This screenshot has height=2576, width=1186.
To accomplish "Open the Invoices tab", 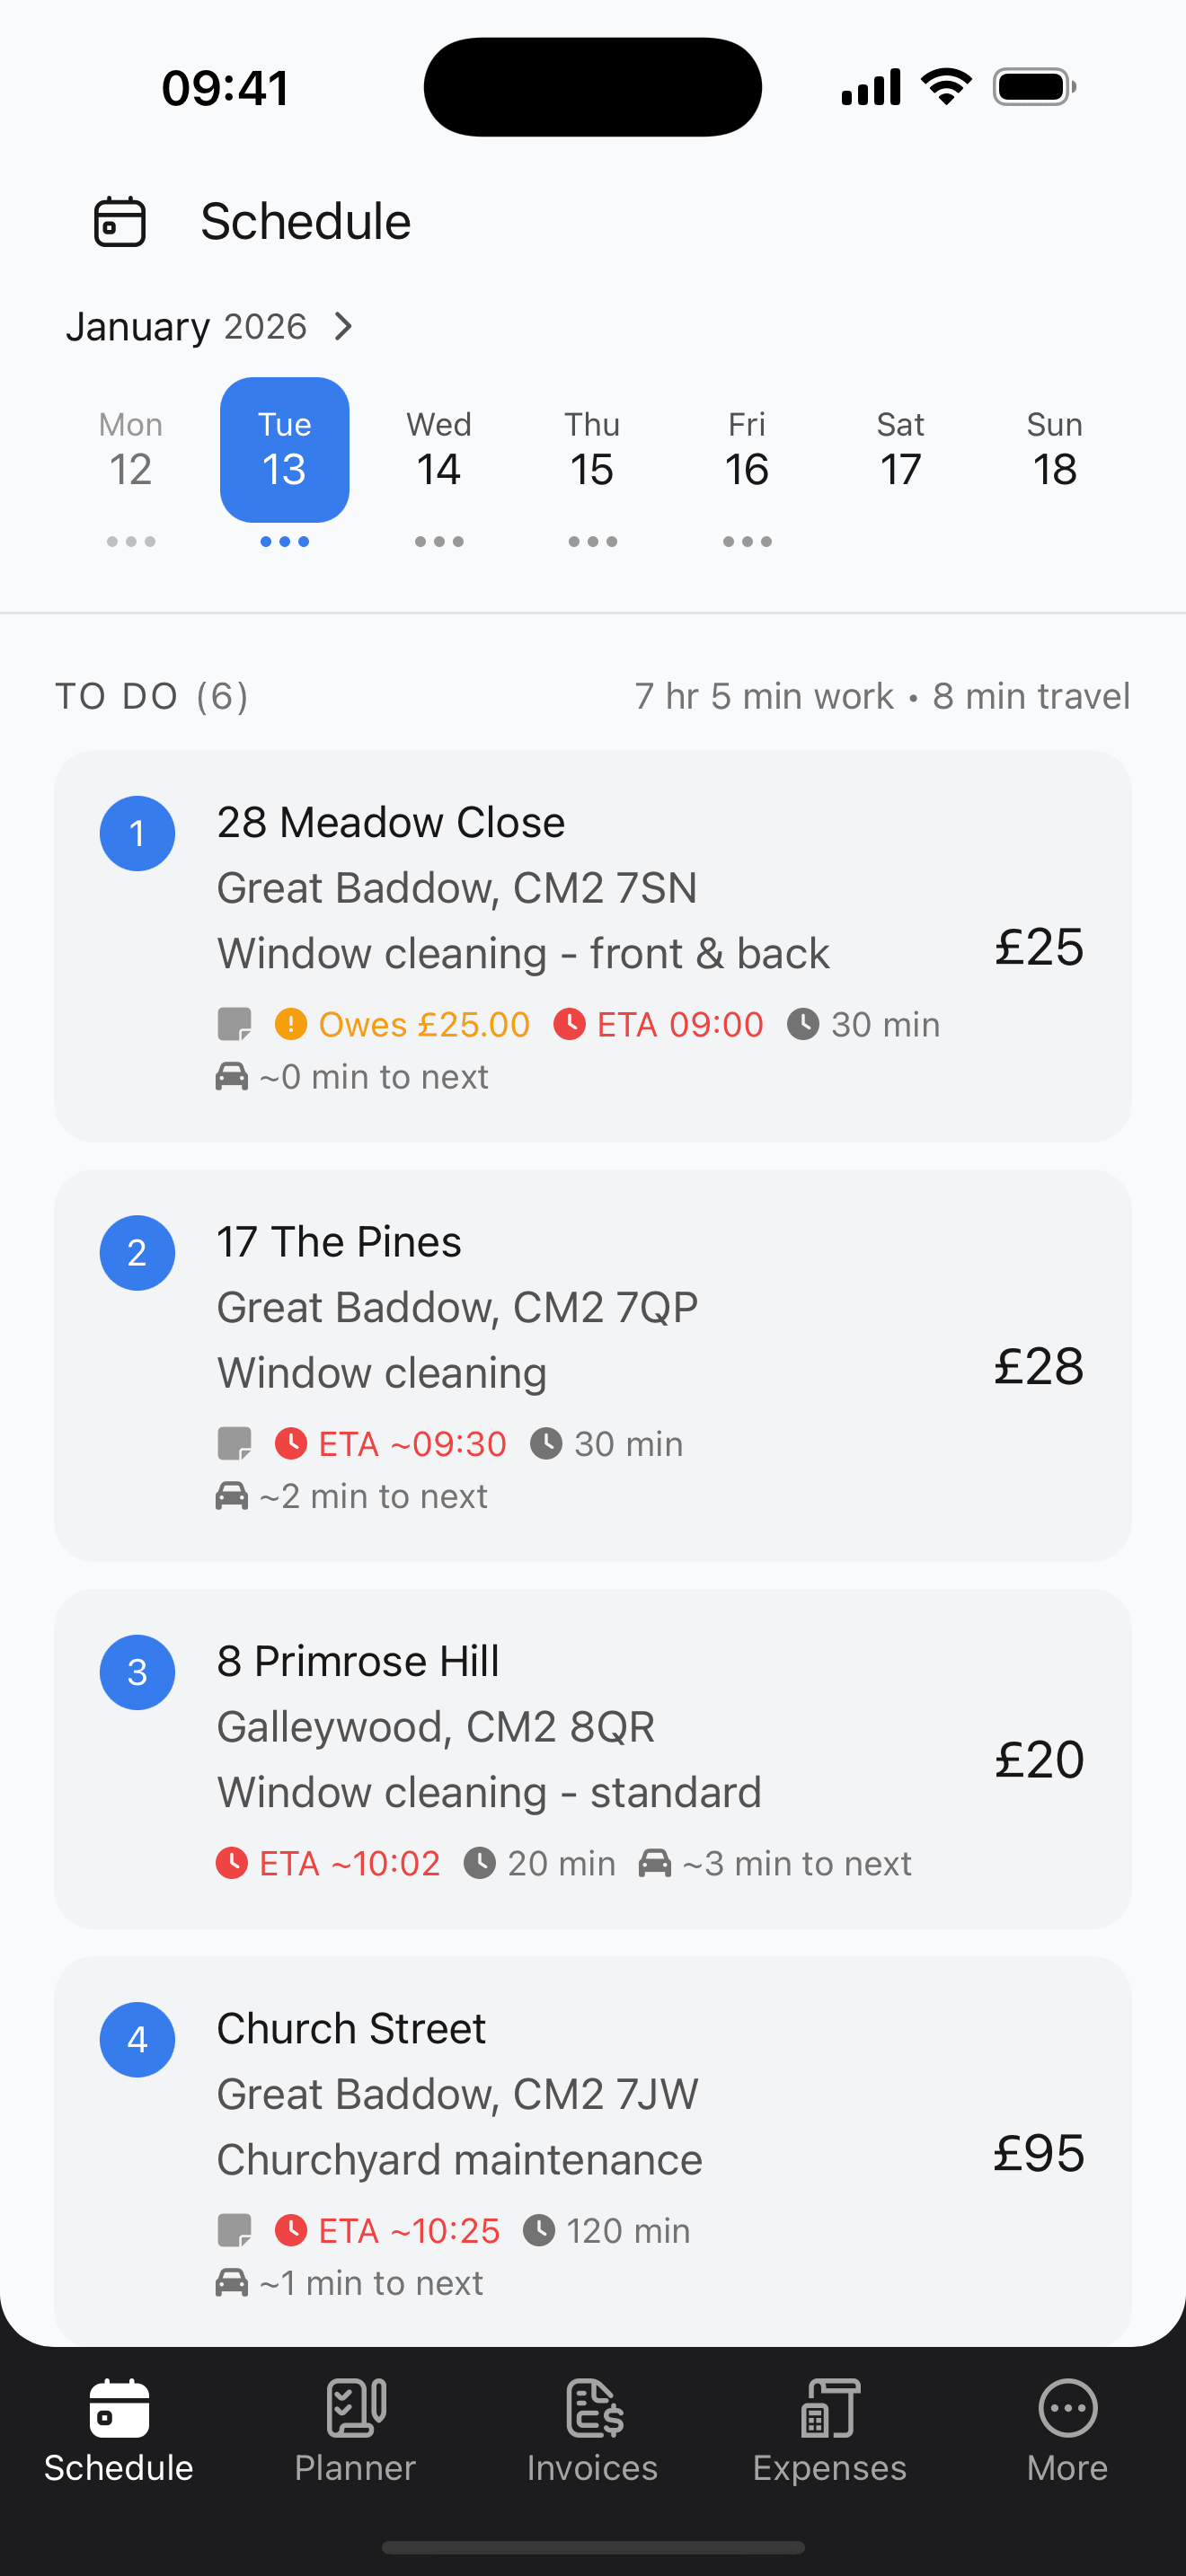I will click(593, 2427).
